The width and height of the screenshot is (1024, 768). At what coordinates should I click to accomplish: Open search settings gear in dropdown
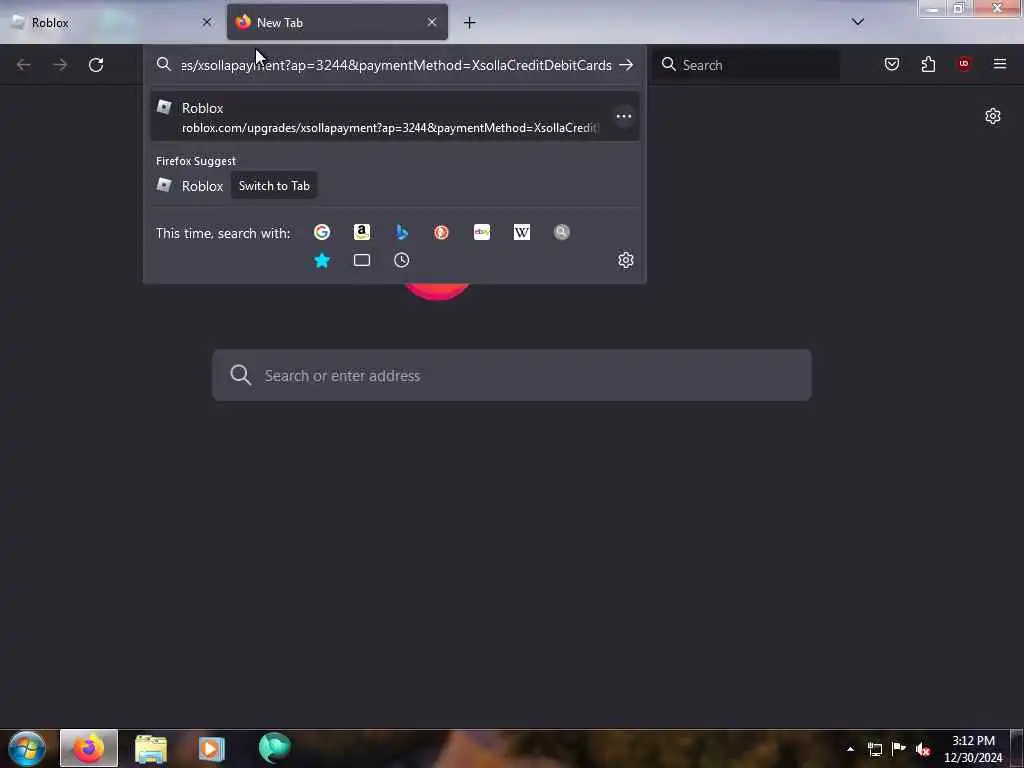[626, 260]
